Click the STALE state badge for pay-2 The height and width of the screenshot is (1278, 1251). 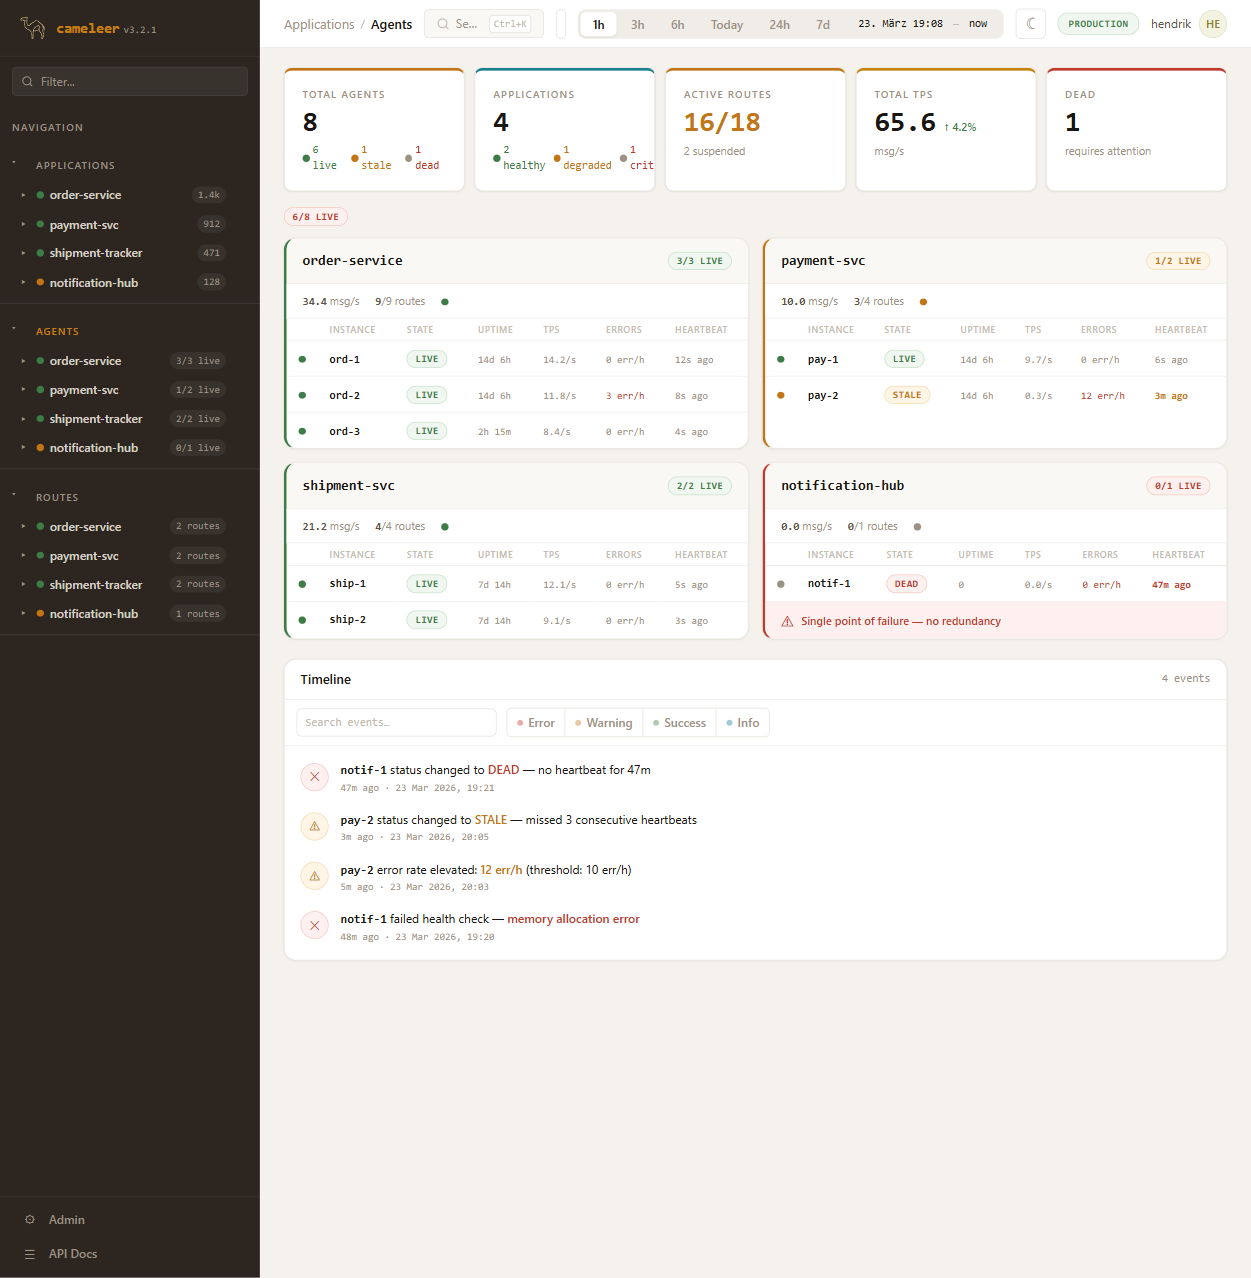907,395
